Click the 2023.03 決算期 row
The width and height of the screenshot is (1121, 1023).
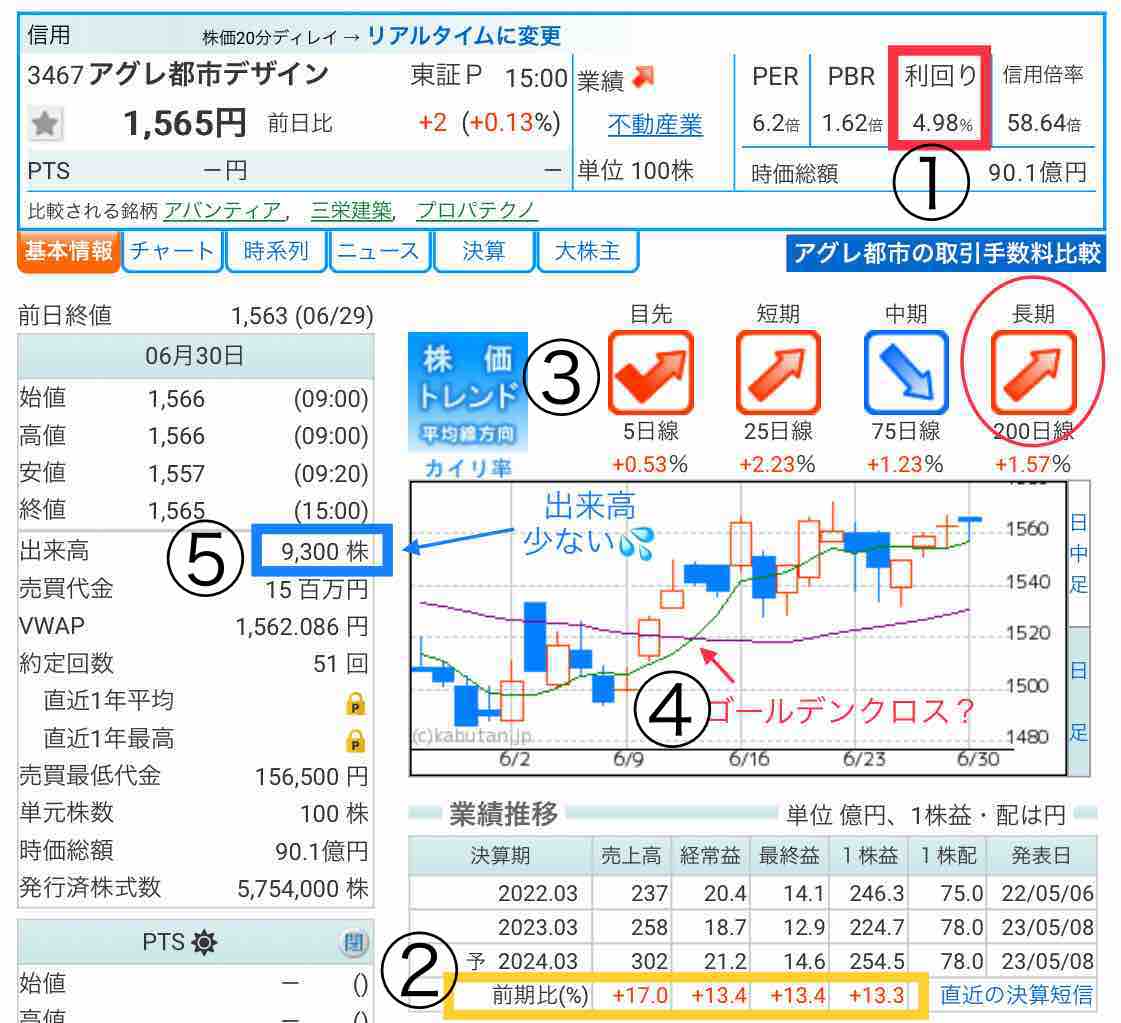[752, 927]
